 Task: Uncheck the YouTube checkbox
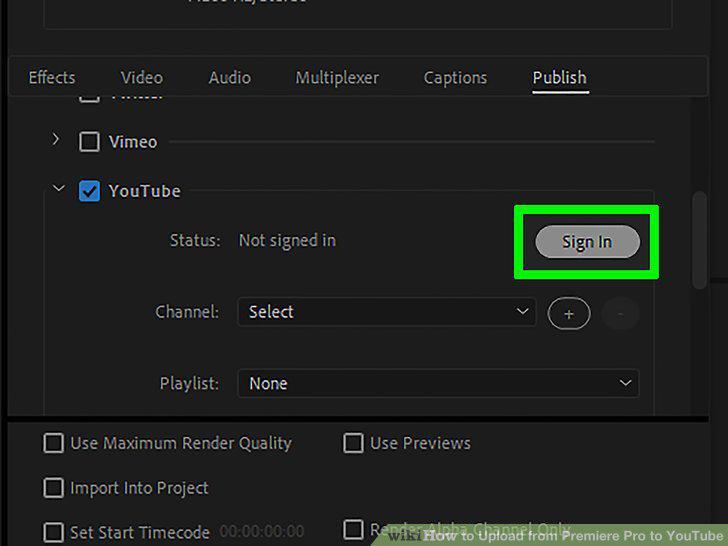89,191
